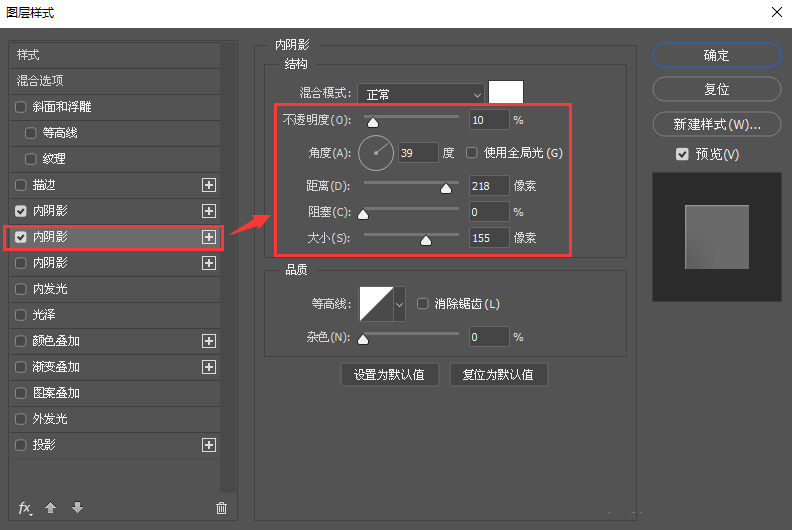Enable the 光泽 checkbox
Viewport: 792px width, 530px height.
click(21, 315)
